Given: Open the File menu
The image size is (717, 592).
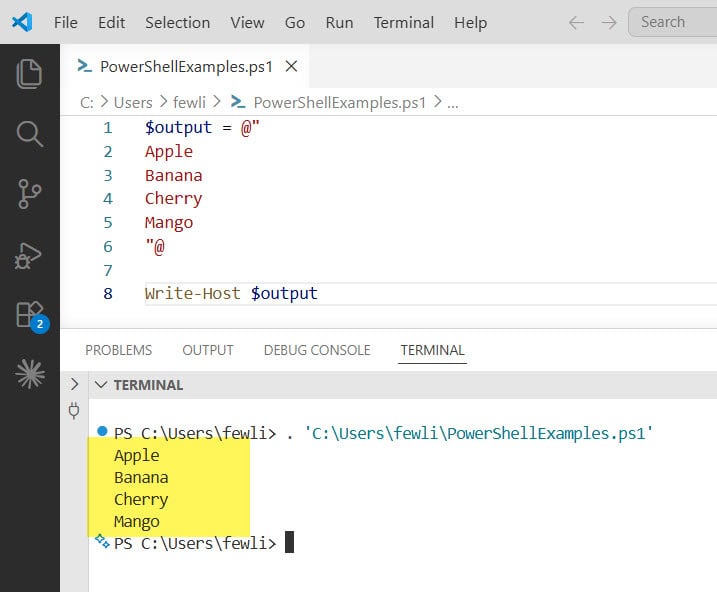Looking at the screenshot, I should click(66, 22).
